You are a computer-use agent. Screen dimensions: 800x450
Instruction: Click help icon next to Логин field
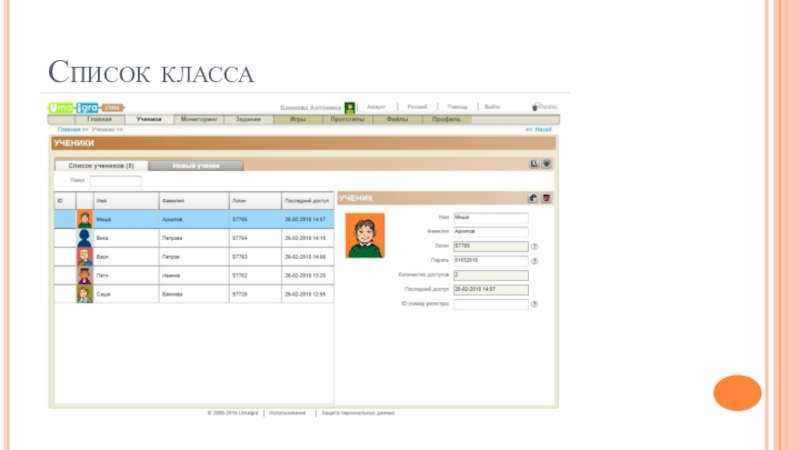pos(535,246)
